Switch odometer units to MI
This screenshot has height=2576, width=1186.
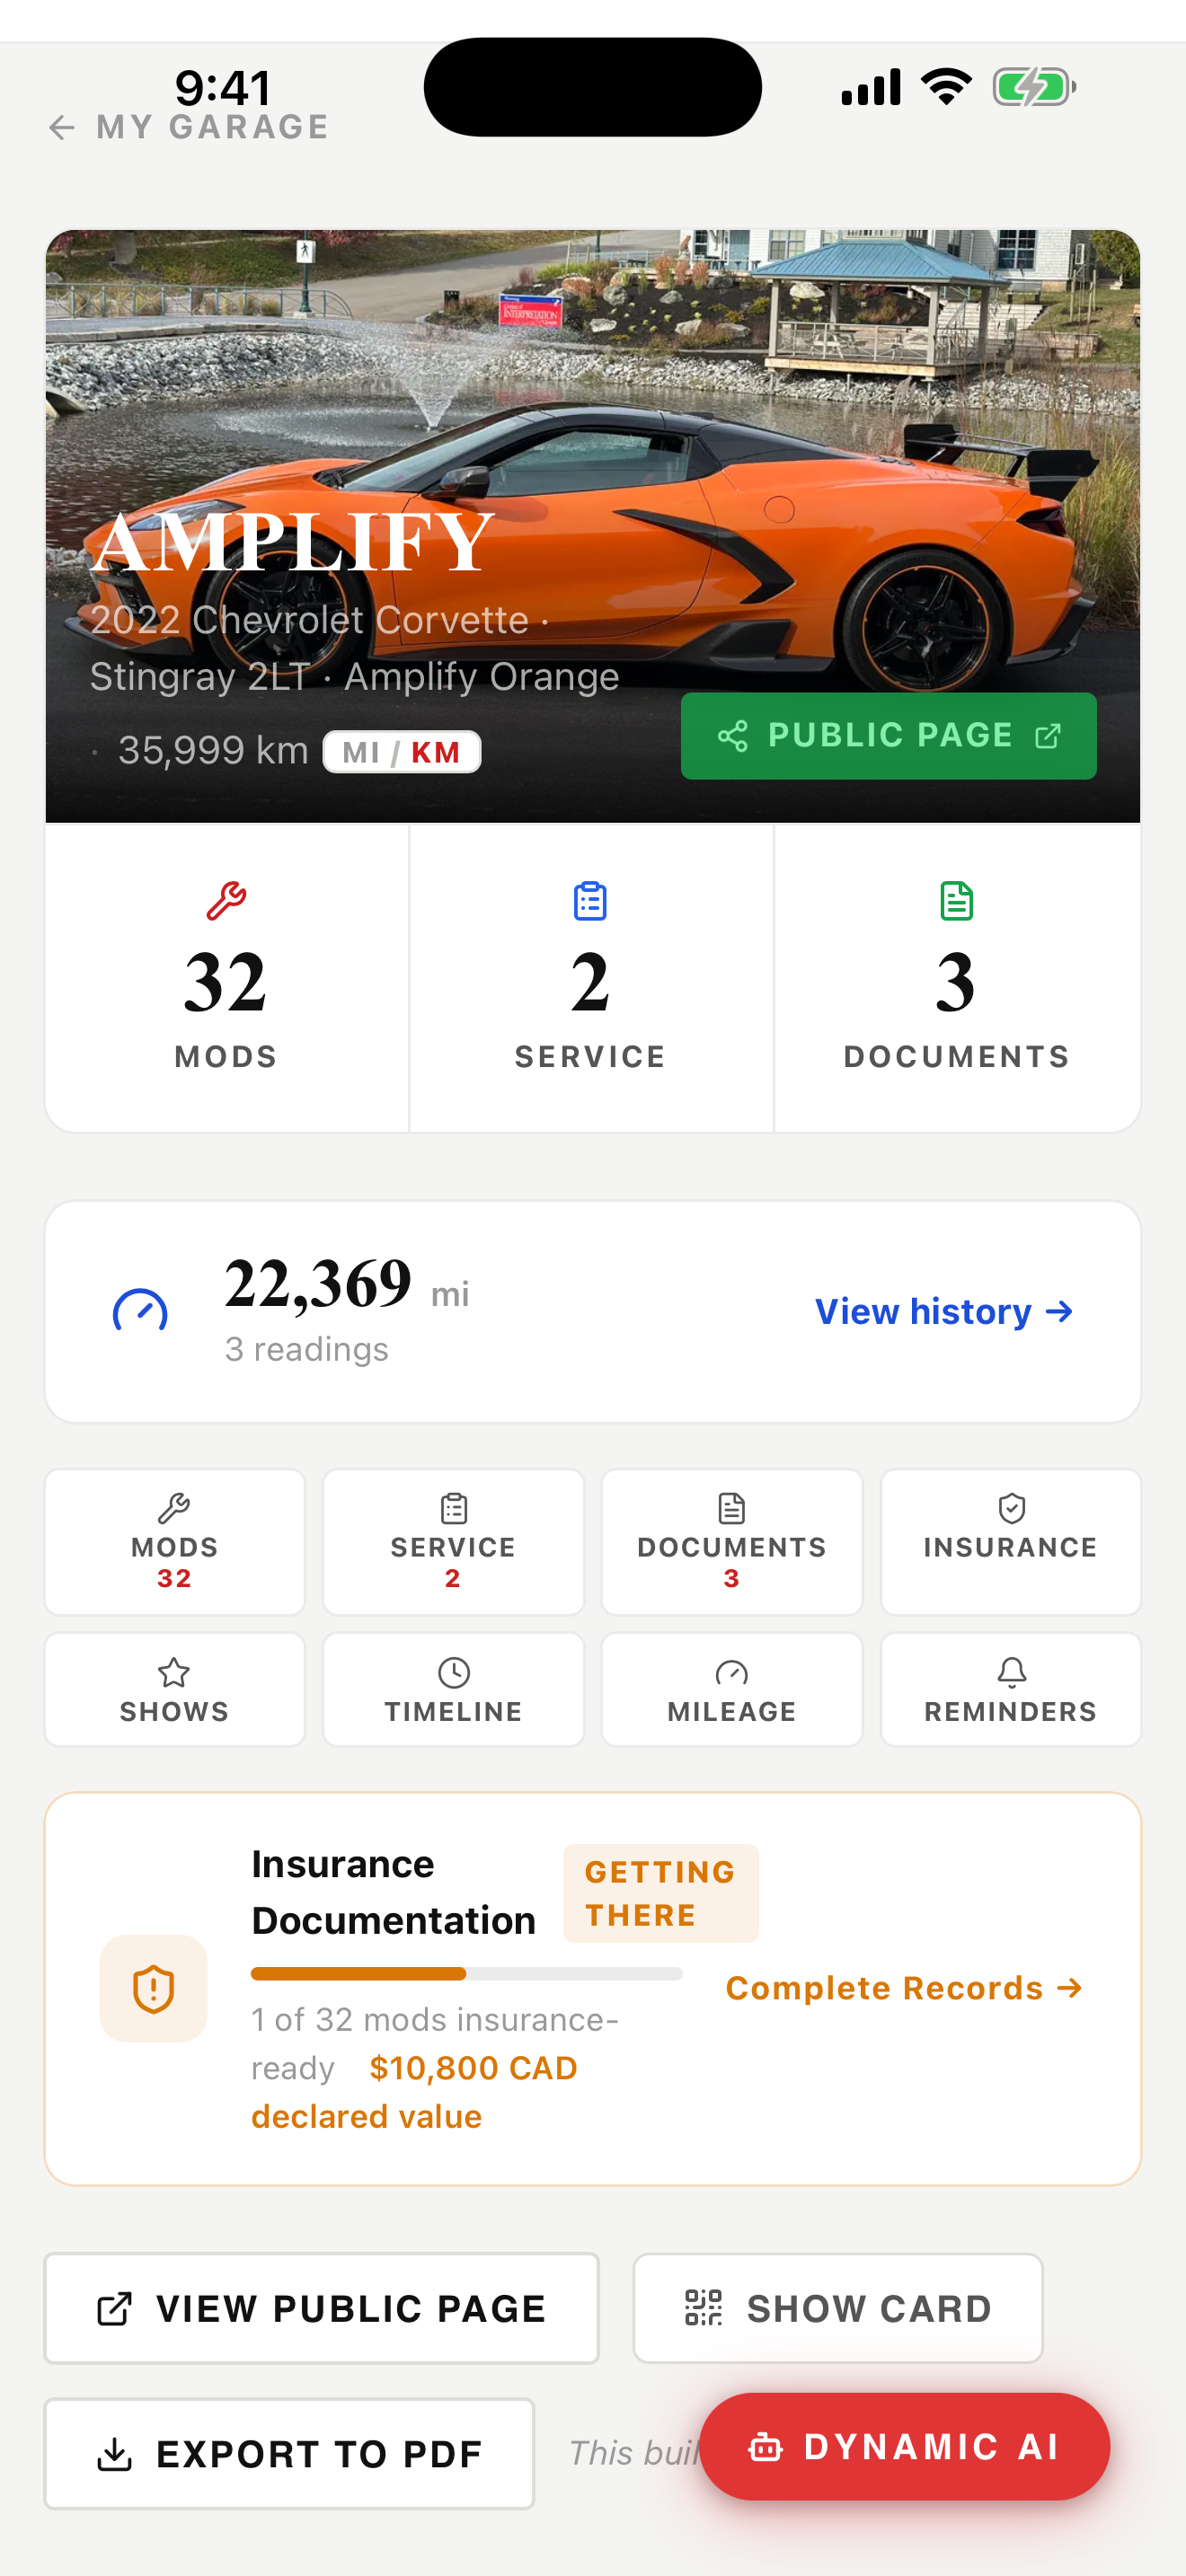tap(361, 752)
